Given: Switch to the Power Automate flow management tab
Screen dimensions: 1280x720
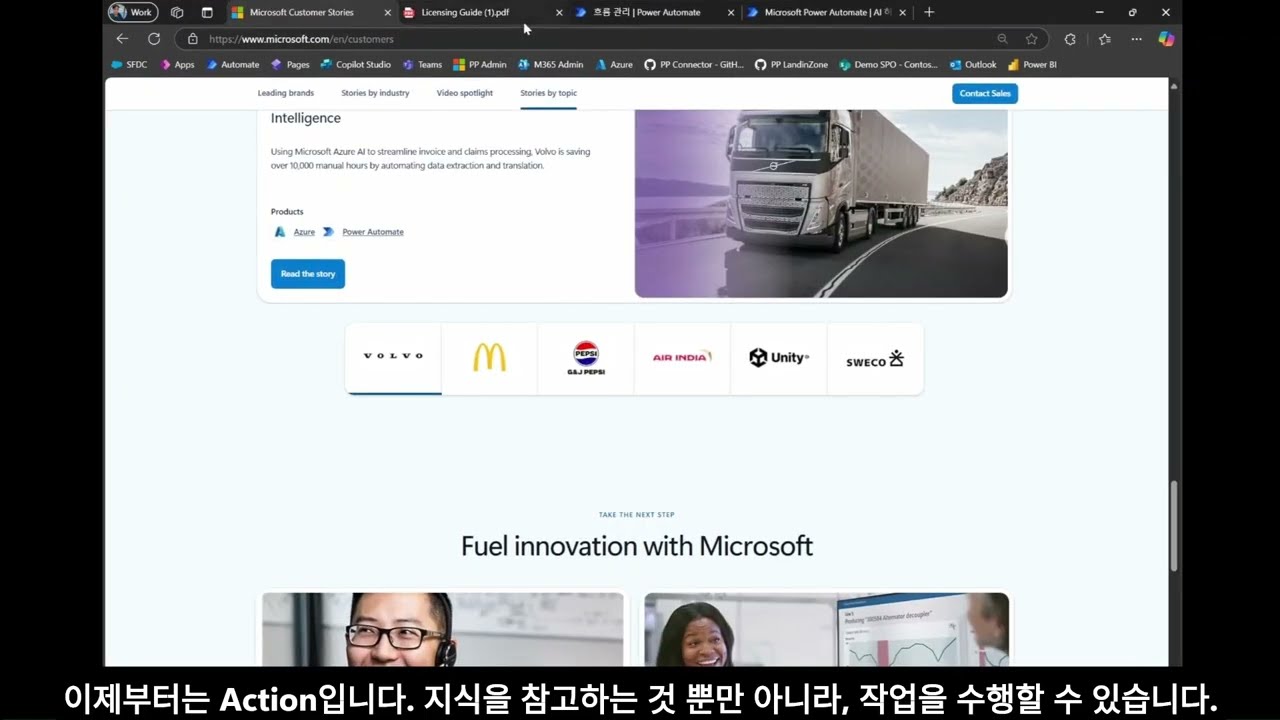Looking at the screenshot, I should tap(654, 12).
